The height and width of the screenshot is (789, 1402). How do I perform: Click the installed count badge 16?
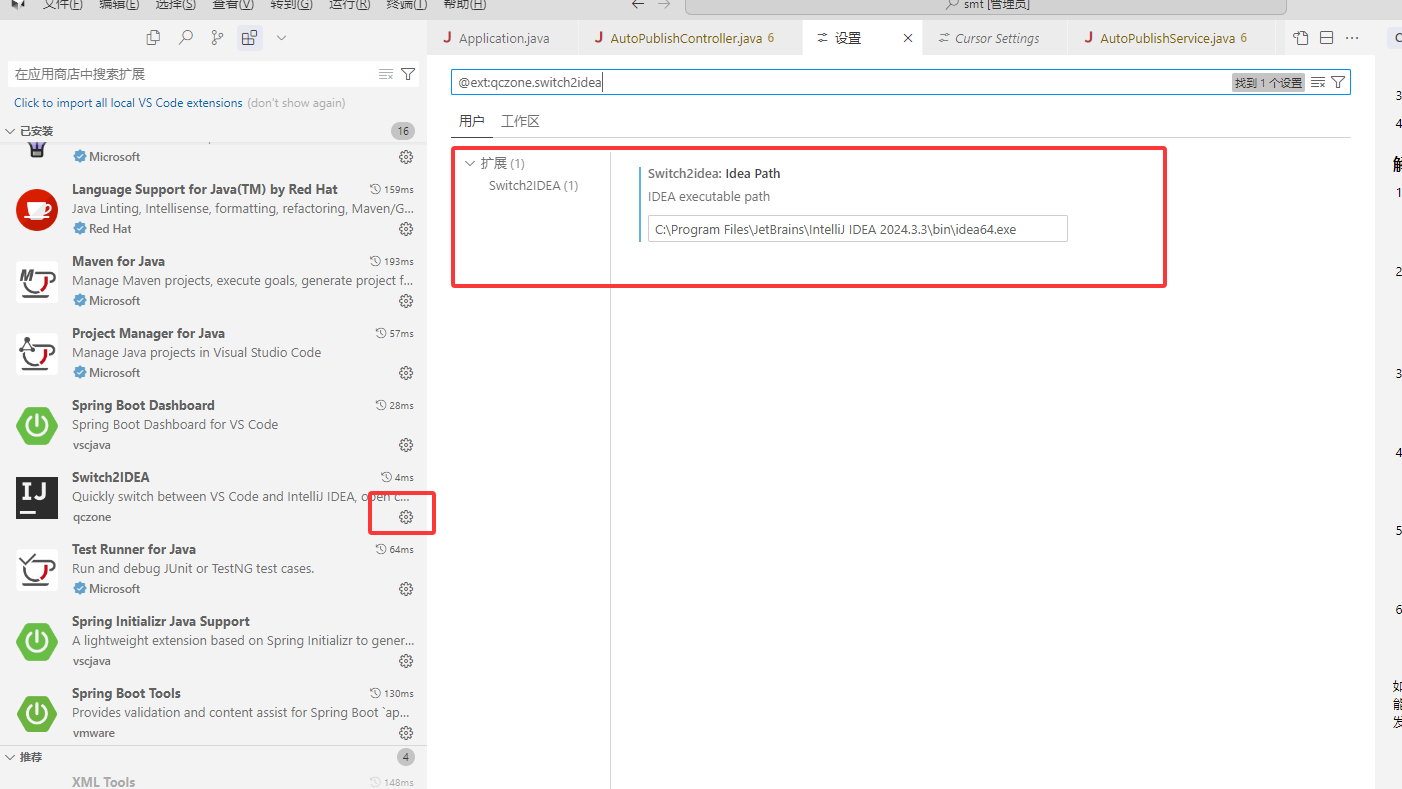403,131
